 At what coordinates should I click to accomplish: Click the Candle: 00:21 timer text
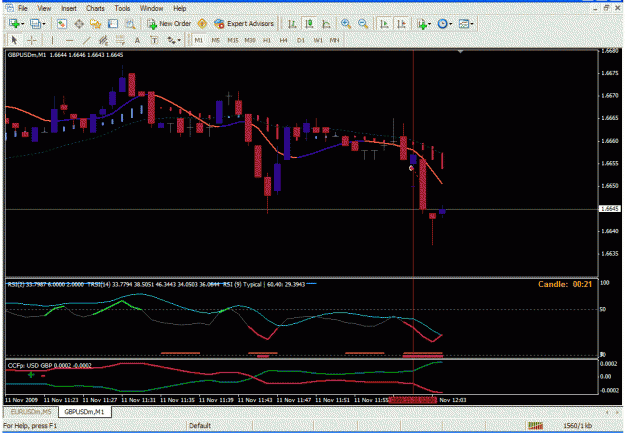[565, 284]
